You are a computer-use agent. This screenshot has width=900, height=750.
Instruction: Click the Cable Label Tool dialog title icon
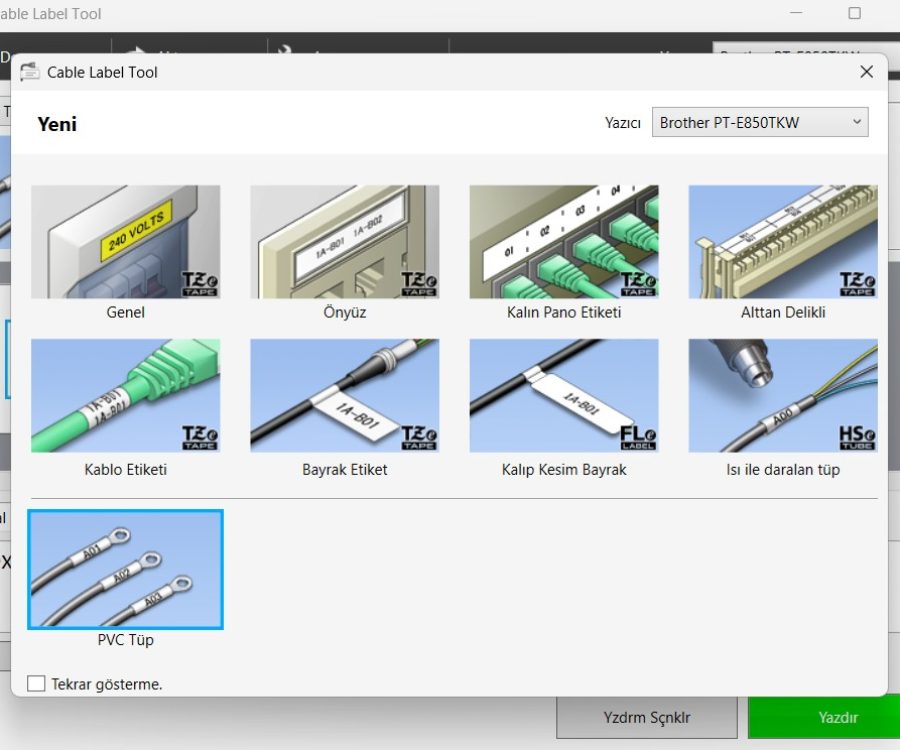click(30, 72)
